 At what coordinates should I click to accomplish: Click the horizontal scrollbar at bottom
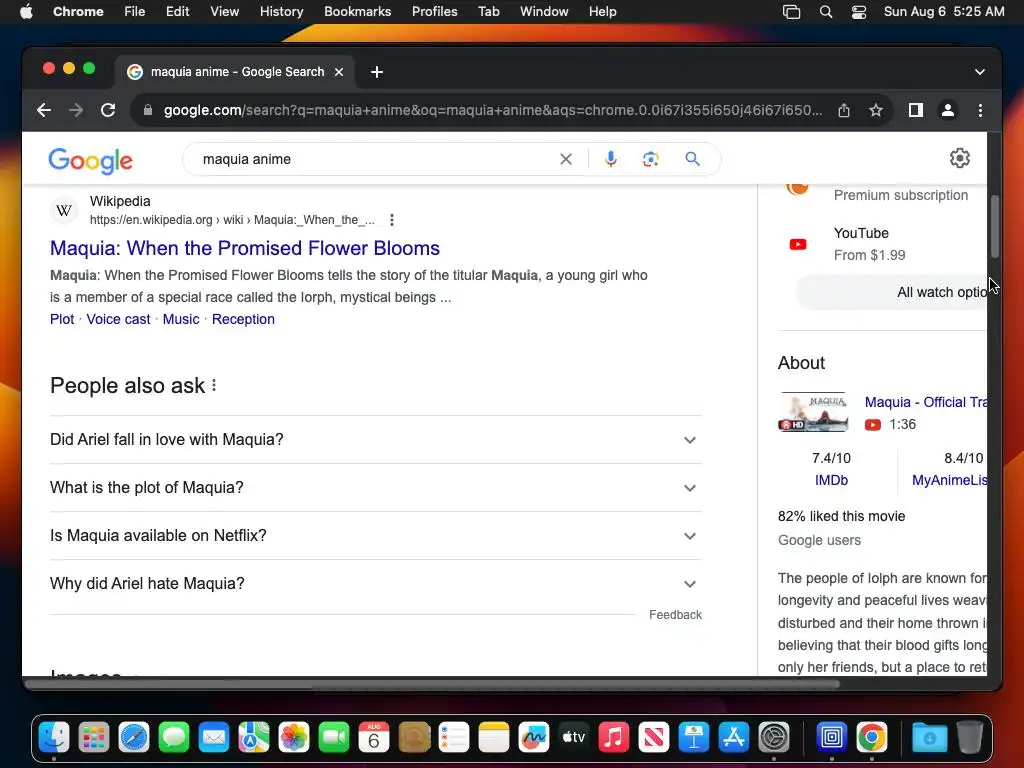click(432, 684)
